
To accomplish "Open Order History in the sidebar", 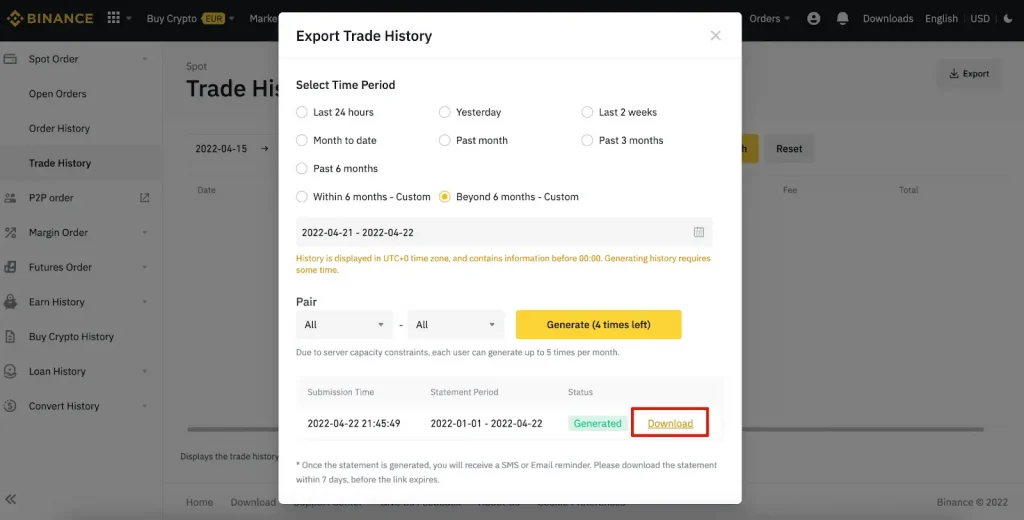I will (59, 128).
